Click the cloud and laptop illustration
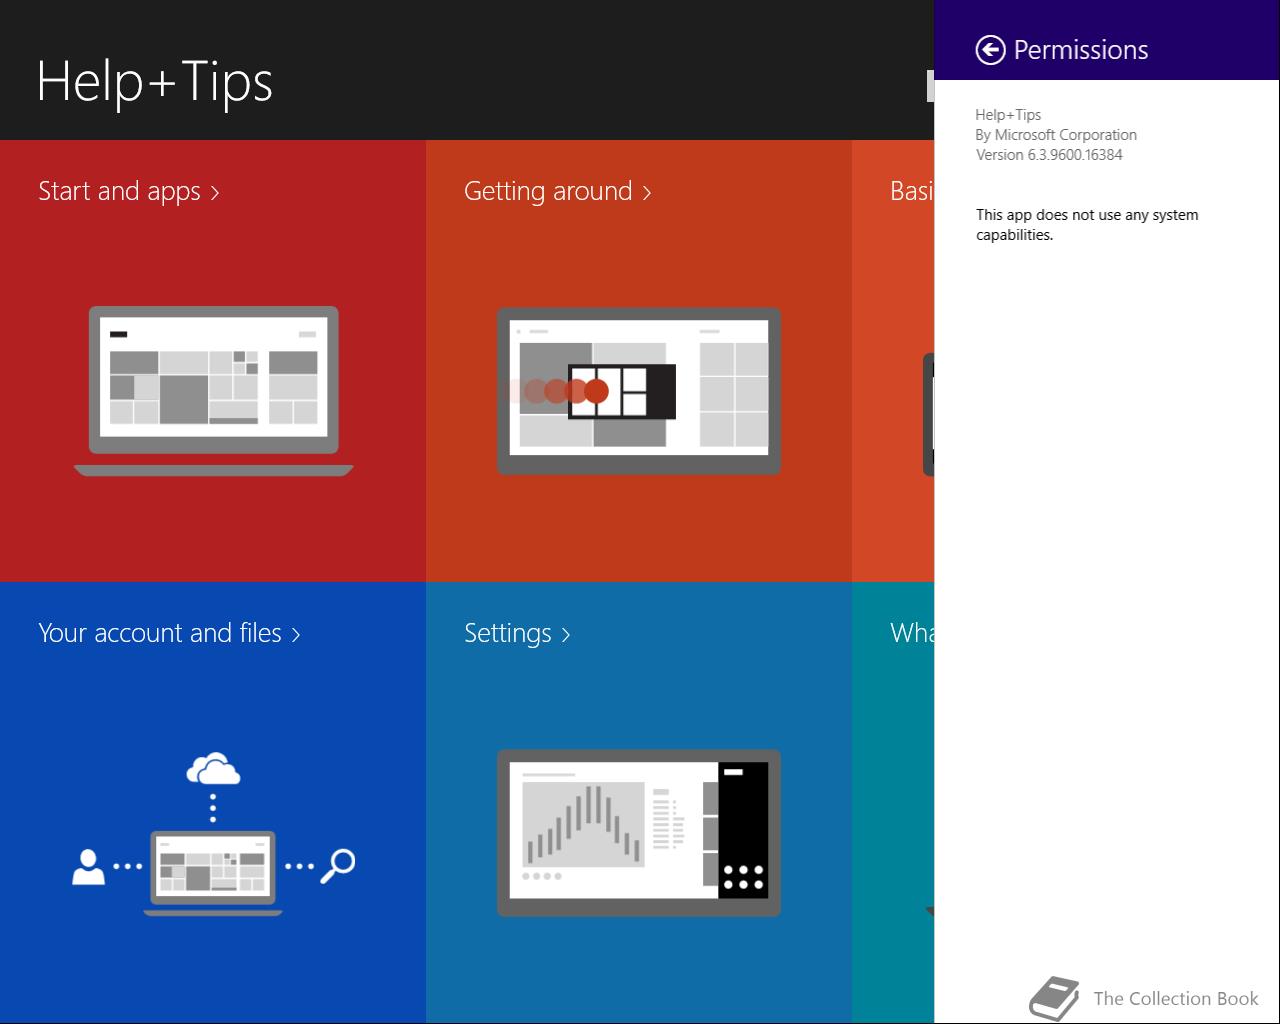The image size is (1280, 1024). [213, 834]
